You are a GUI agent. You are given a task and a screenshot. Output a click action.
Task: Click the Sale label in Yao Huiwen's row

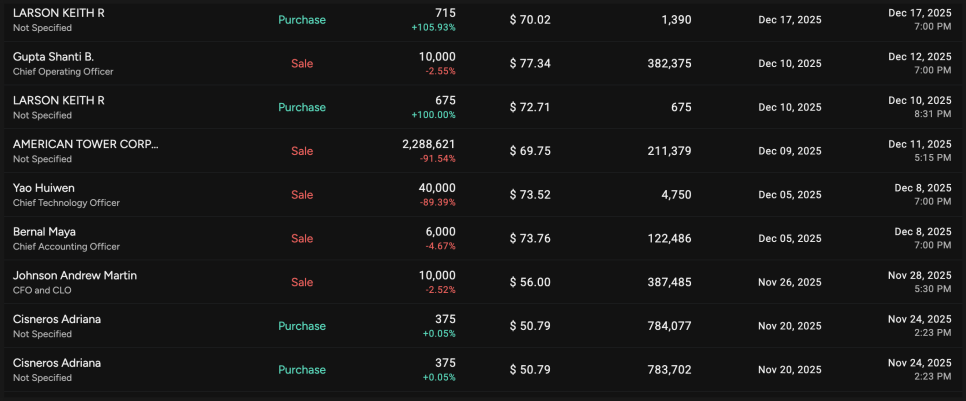point(302,195)
